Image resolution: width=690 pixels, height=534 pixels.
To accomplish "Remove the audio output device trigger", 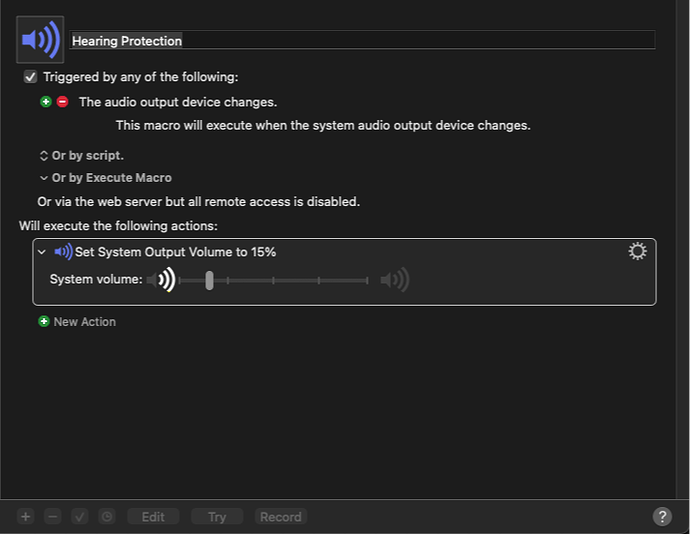I will pyautogui.click(x=62, y=102).
